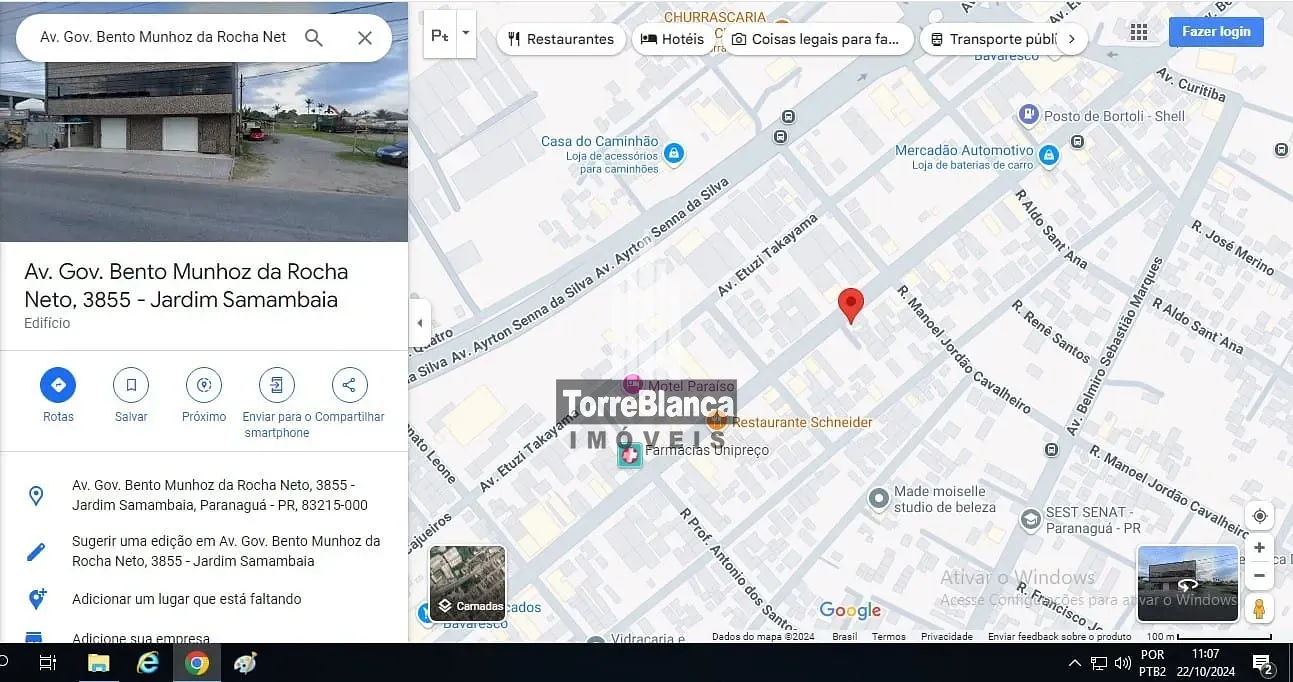Select Mercadão Automotivo map marker
This screenshot has height=682, width=1293.
[x=1048, y=155]
